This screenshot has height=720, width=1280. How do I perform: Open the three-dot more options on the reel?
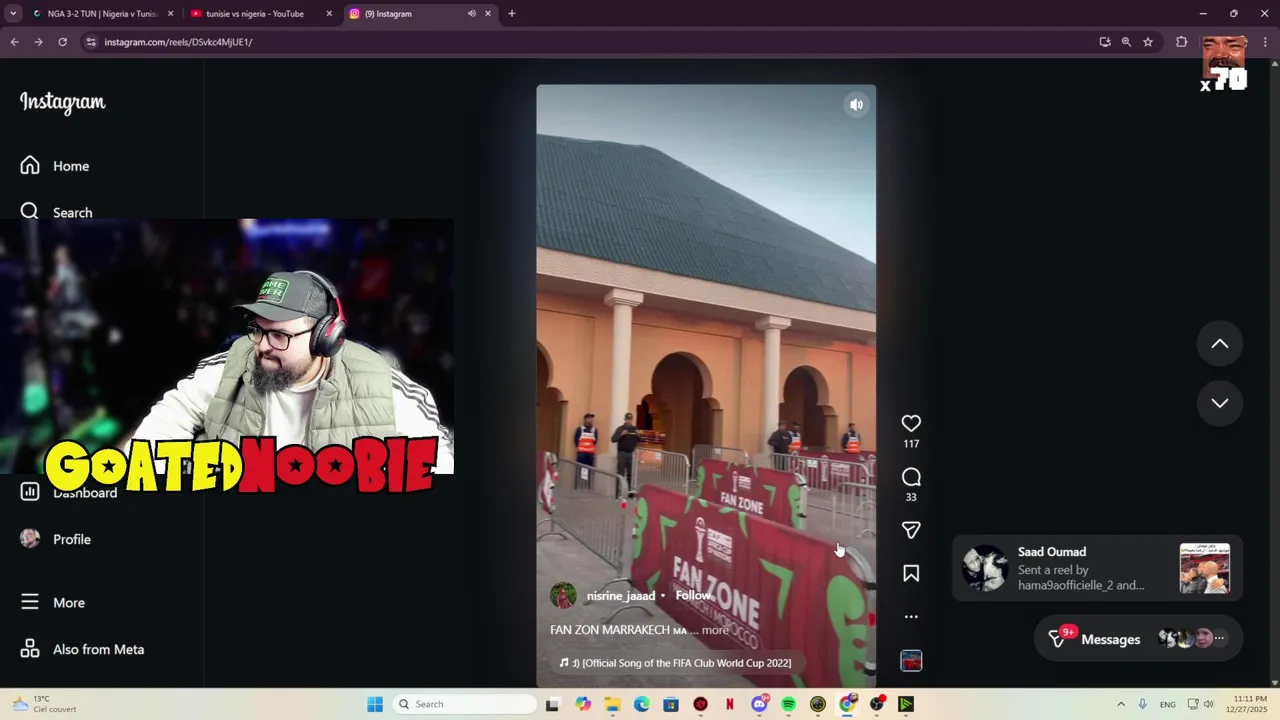coord(911,617)
